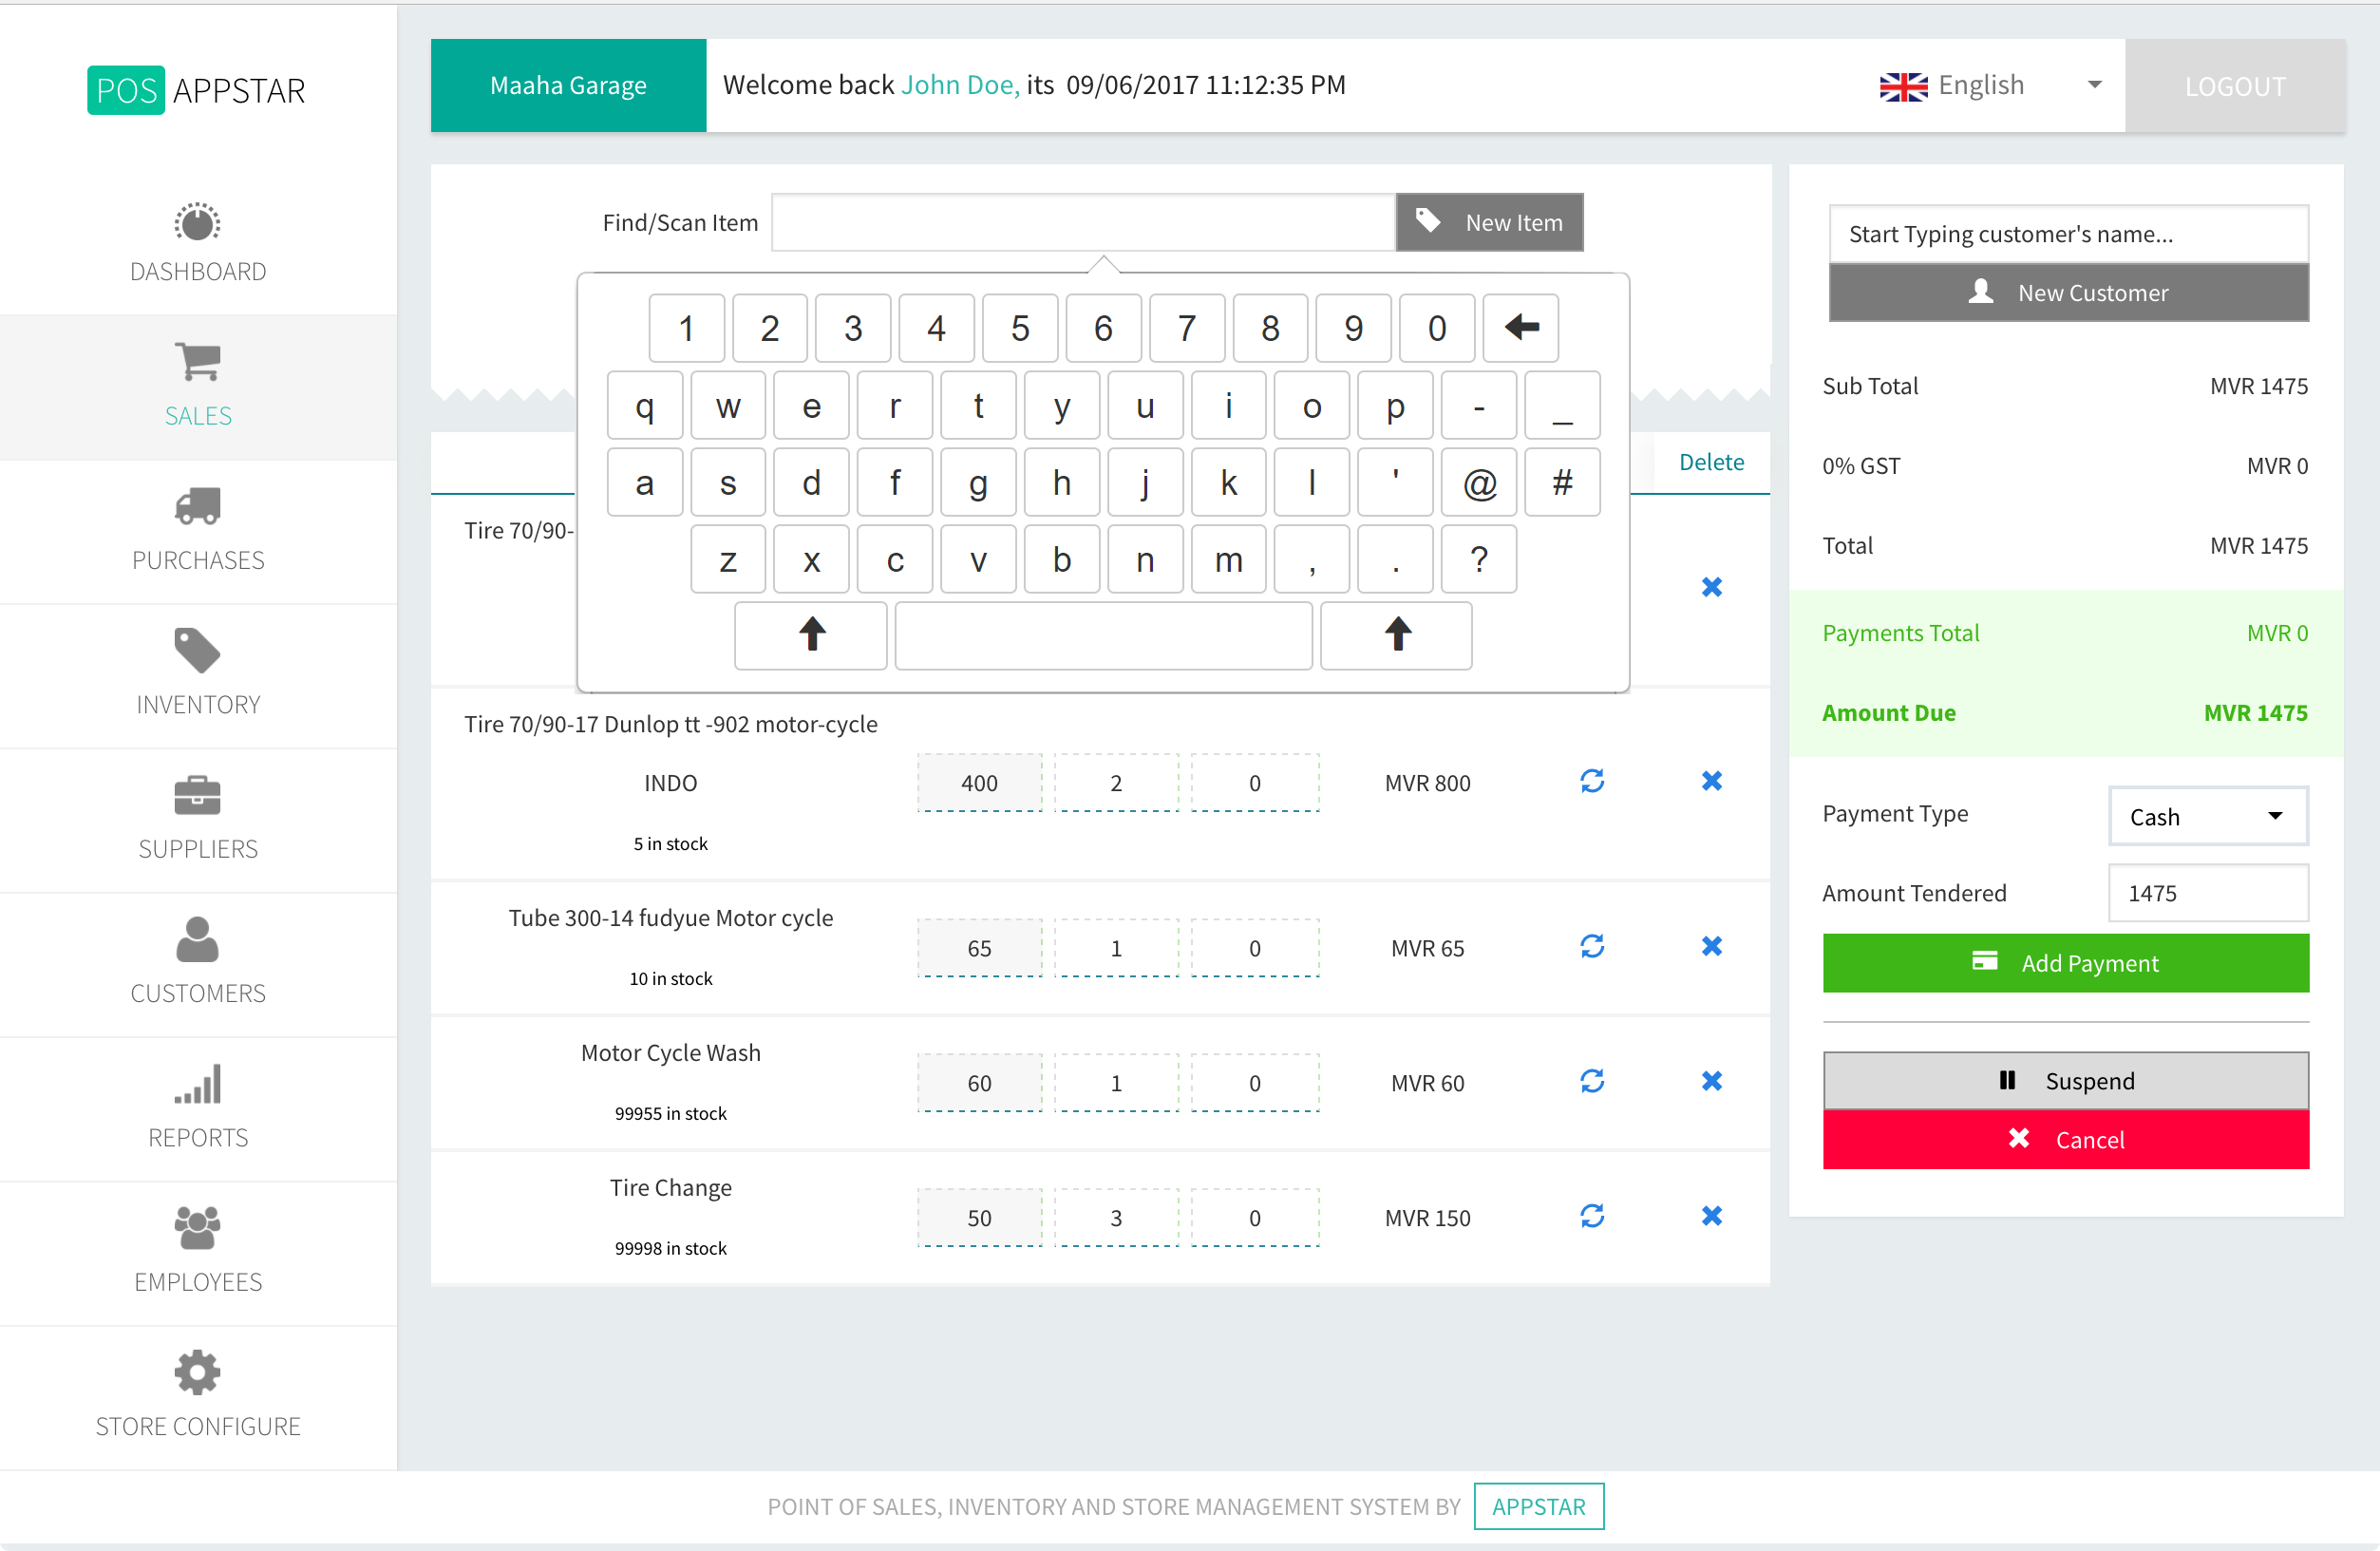This screenshot has width=2380, height=1551.
Task: Click the Suppliers briefcase icon
Action: (x=197, y=795)
